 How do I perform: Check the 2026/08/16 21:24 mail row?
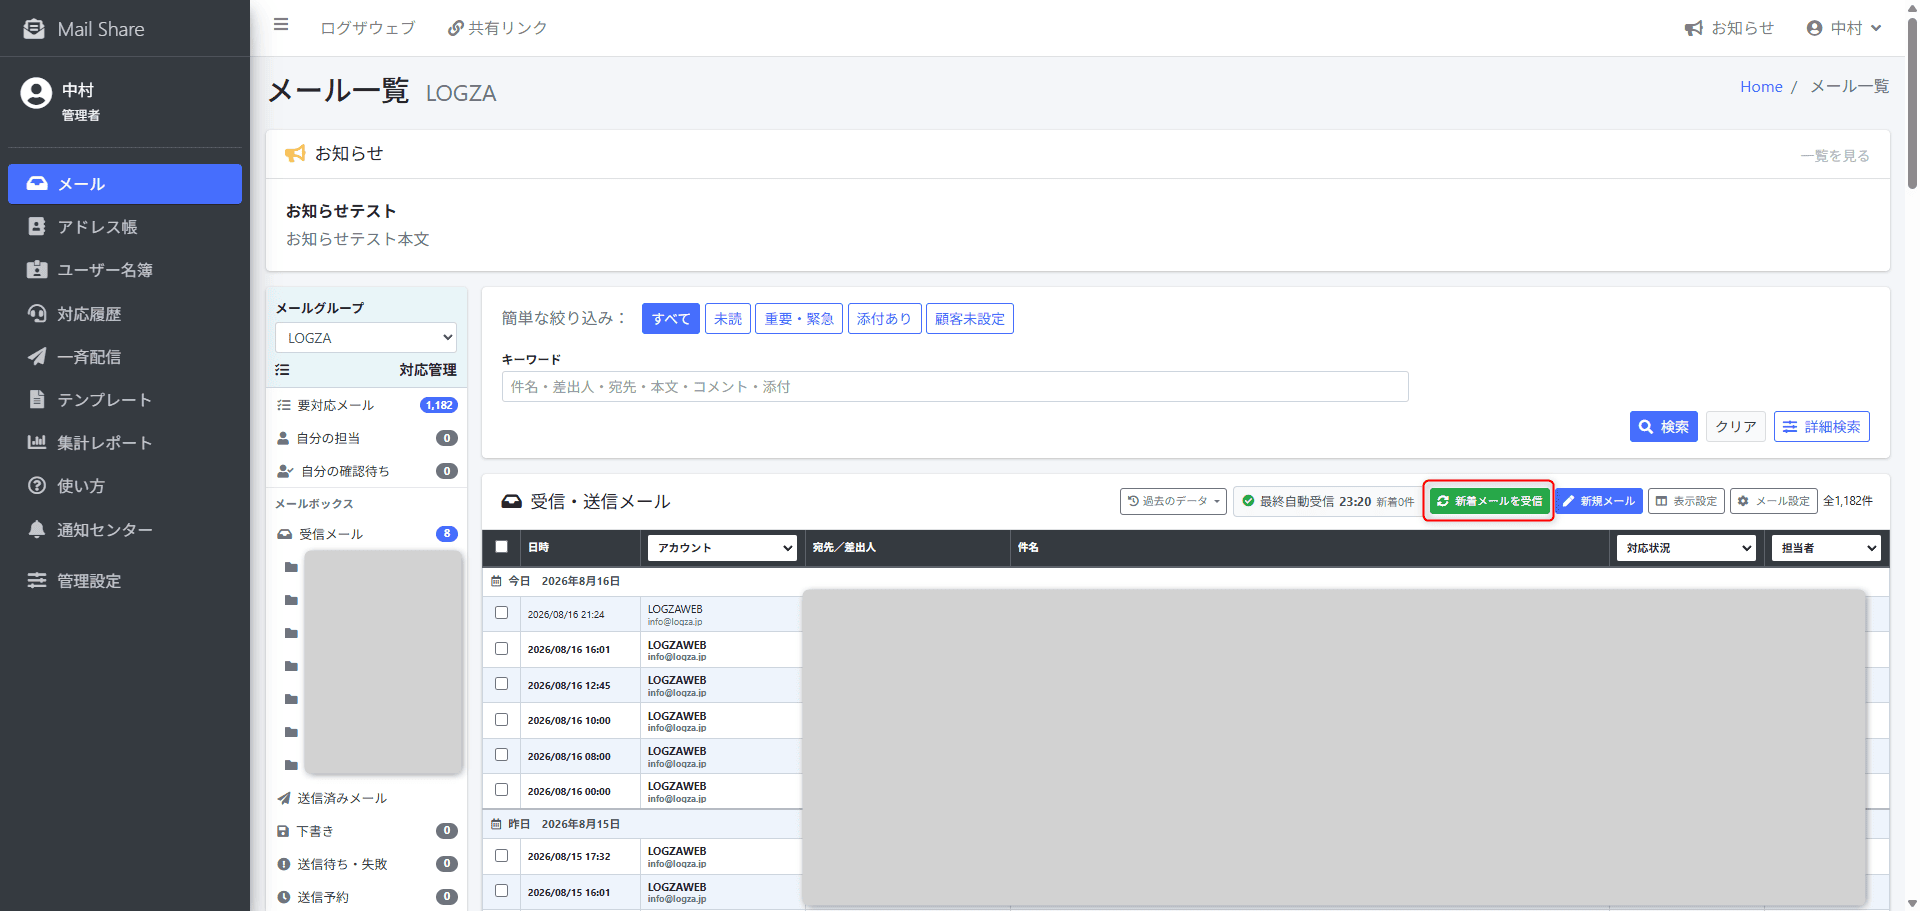(502, 613)
